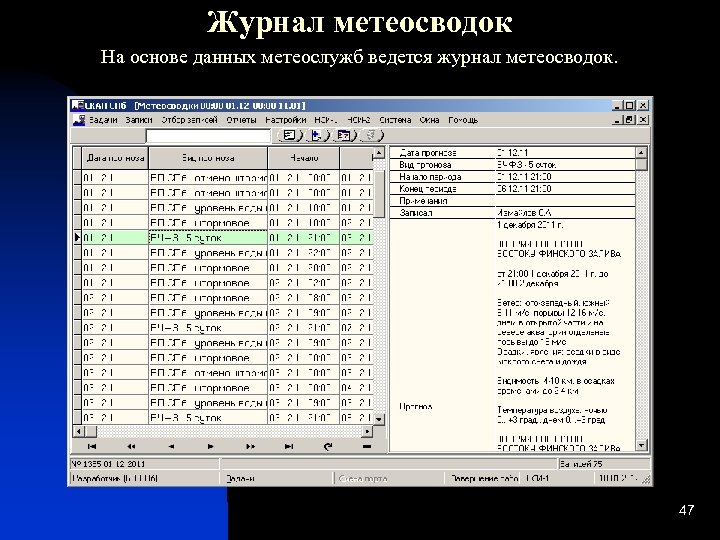Jump to the first record with navigator button
Screen dimensions: 720x540
(x=91, y=446)
